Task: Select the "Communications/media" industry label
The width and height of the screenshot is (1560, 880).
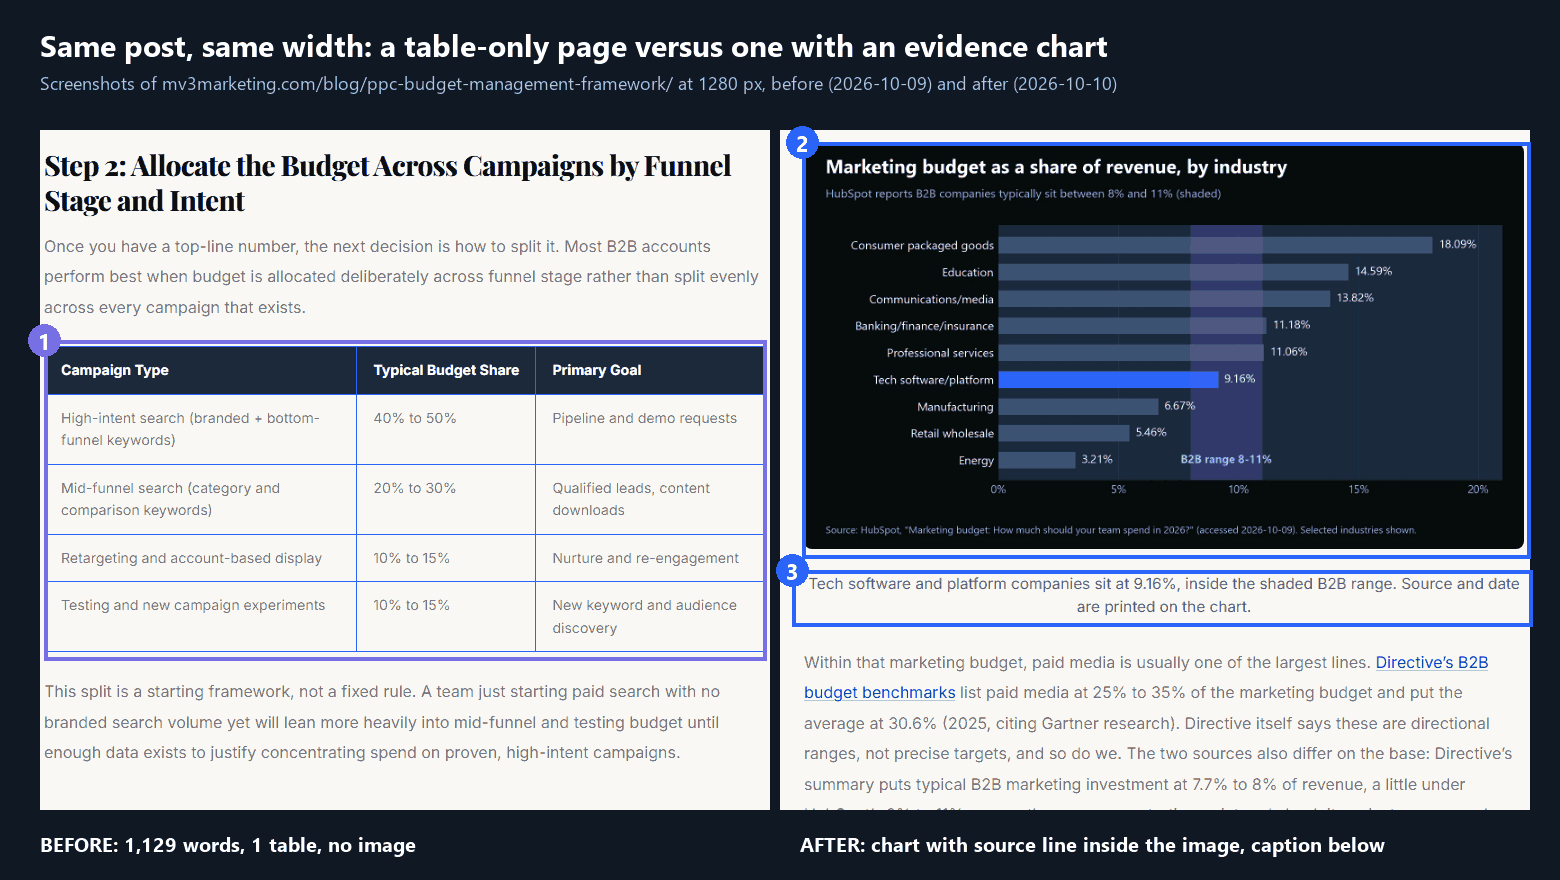Action: point(931,299)
